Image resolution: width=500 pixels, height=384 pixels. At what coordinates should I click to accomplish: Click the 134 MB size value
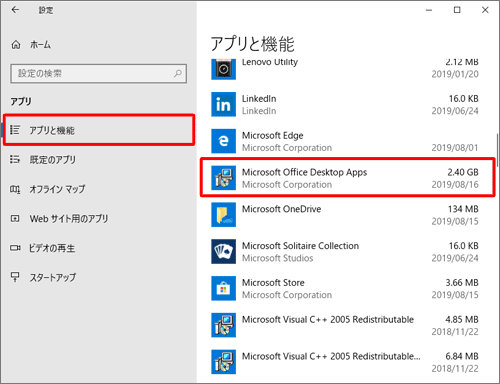click(x=463, y=209)
